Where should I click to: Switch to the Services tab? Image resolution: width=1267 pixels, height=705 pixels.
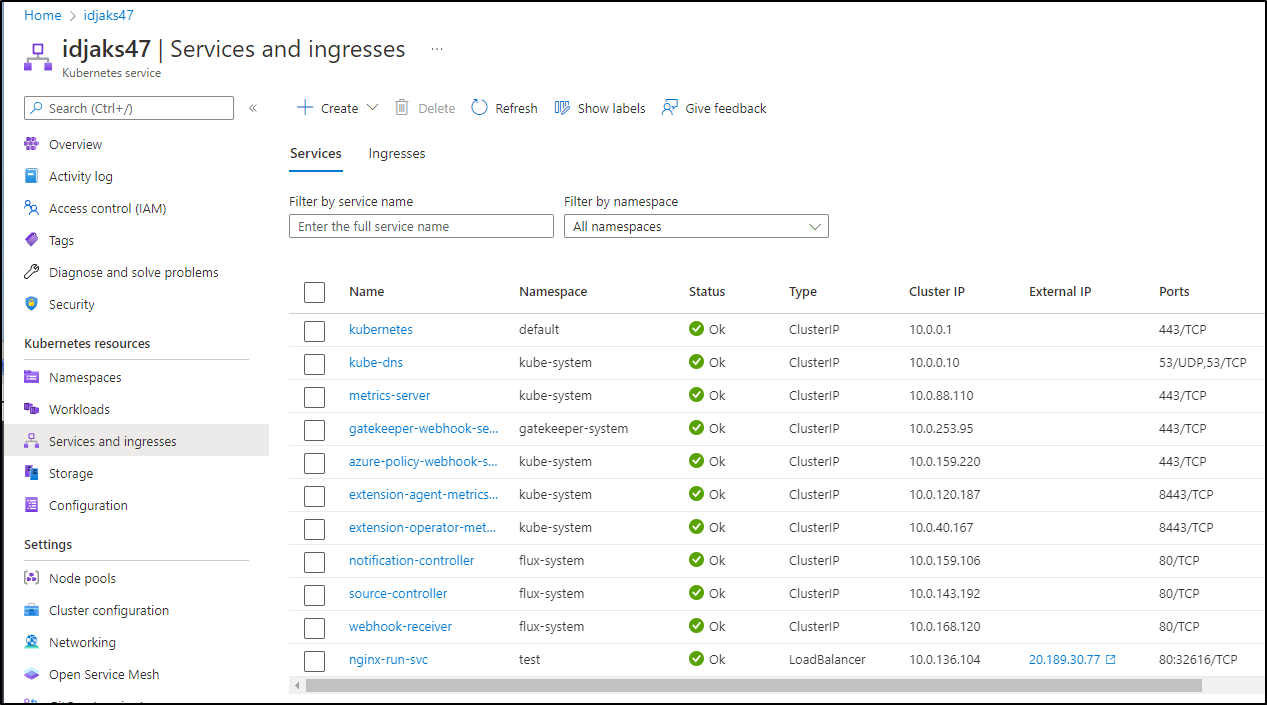point(316,153)
